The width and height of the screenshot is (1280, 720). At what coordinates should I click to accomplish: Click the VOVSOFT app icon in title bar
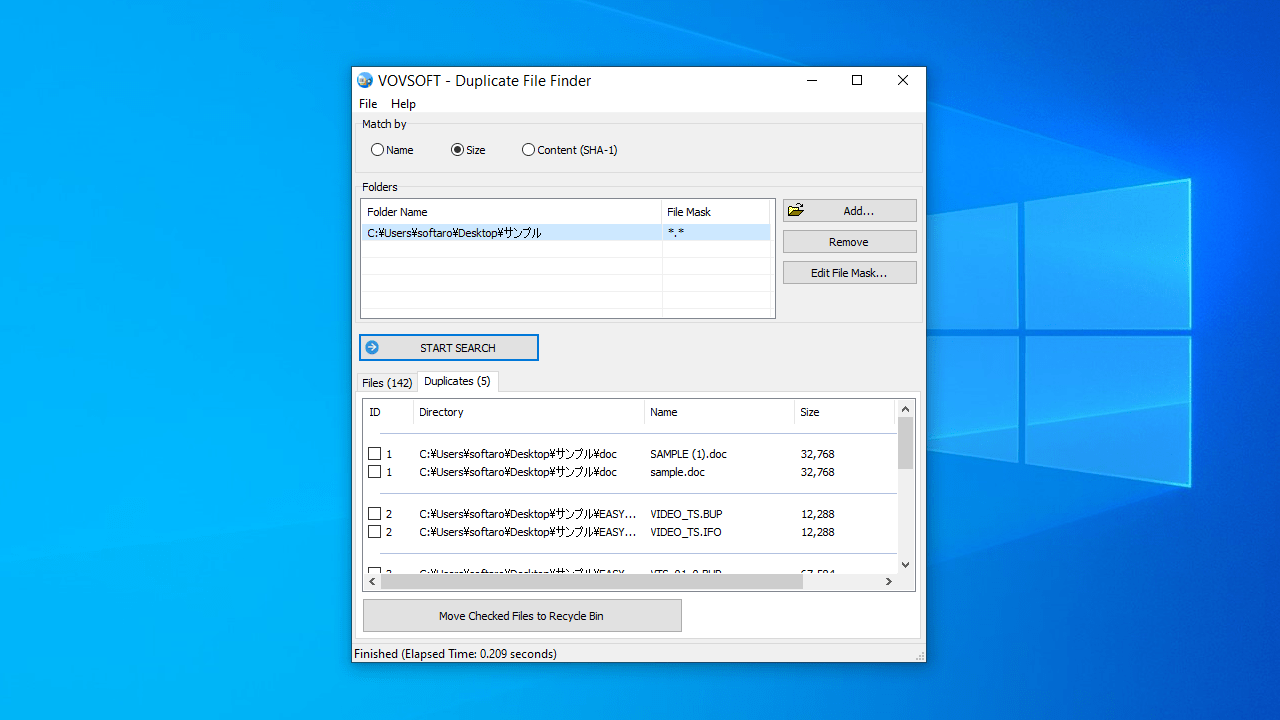[x=365, y=80]
